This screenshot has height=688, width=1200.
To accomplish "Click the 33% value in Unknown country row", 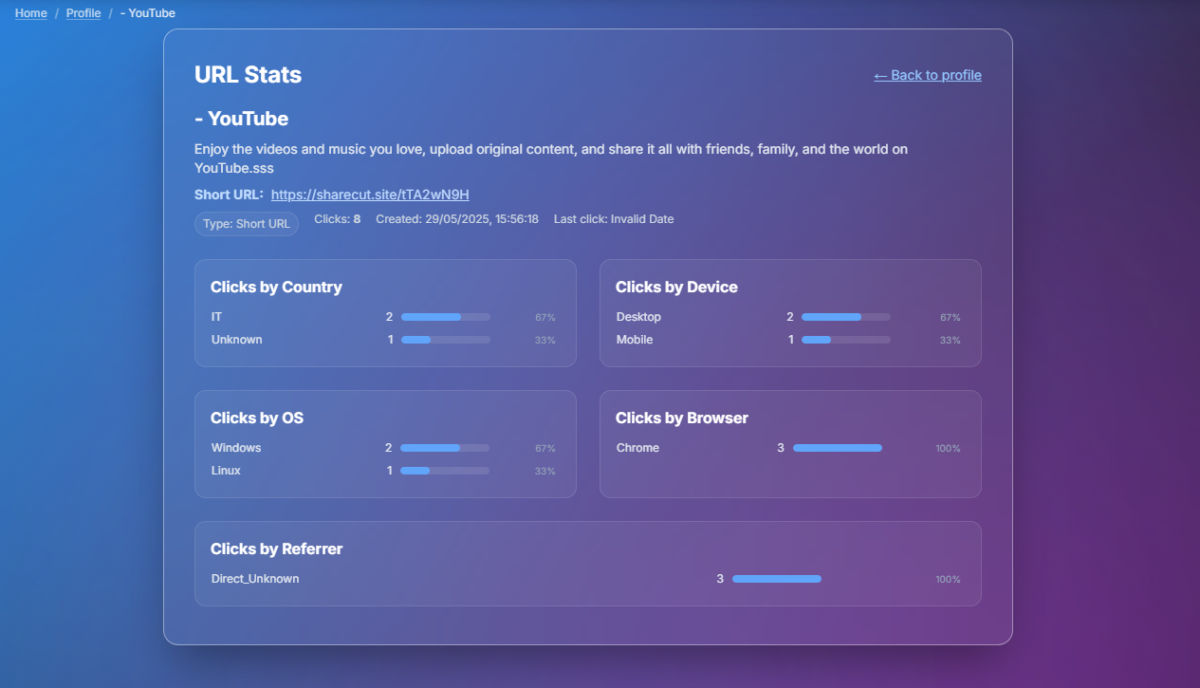I will click(545, 341).
